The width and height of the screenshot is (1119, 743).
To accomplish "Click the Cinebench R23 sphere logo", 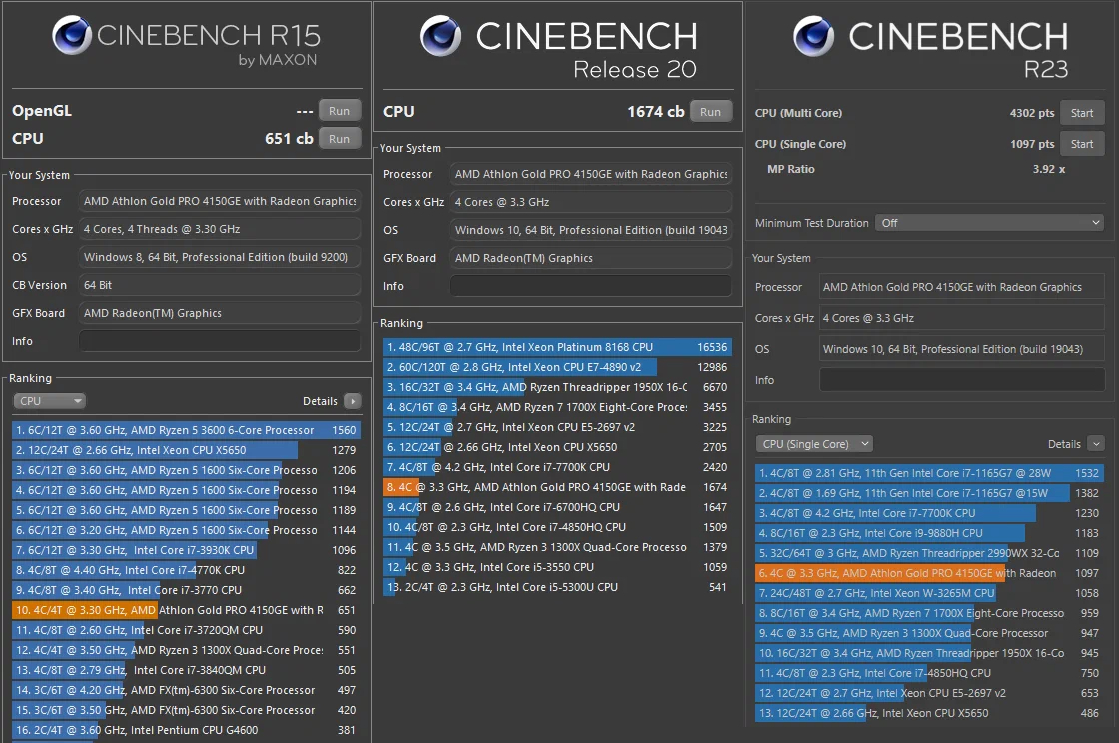I will [814, 37].
